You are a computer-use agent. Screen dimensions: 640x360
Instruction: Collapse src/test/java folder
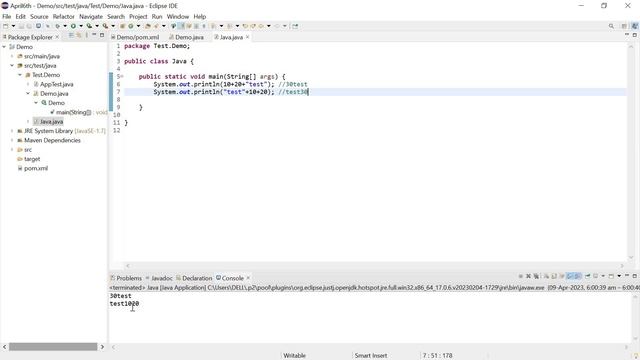[12, 66]
